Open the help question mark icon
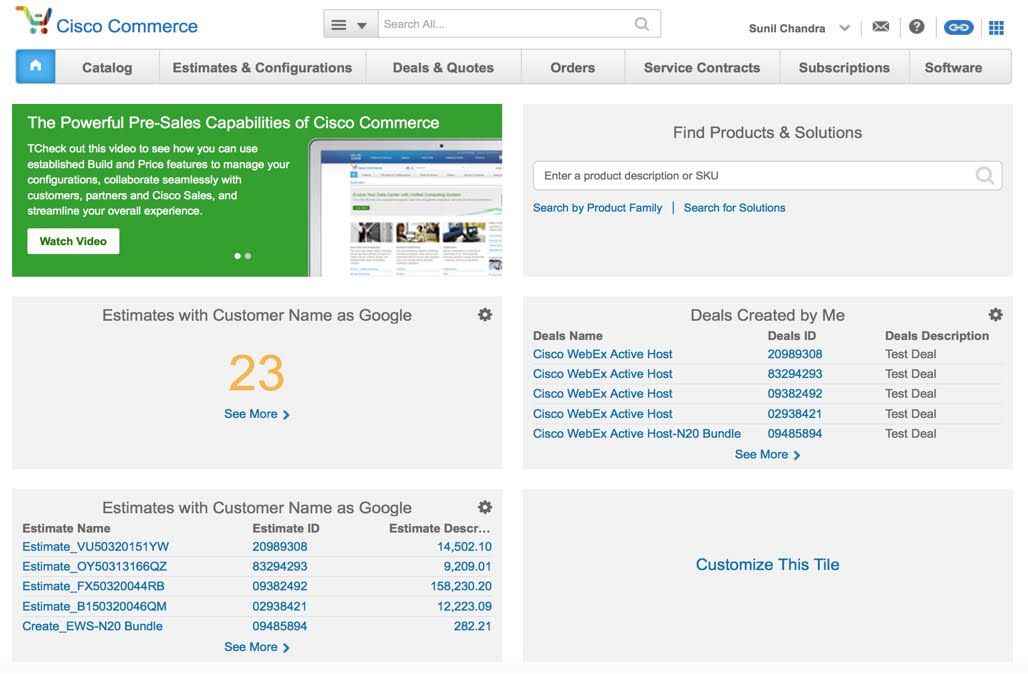 [x=917, y=27]
